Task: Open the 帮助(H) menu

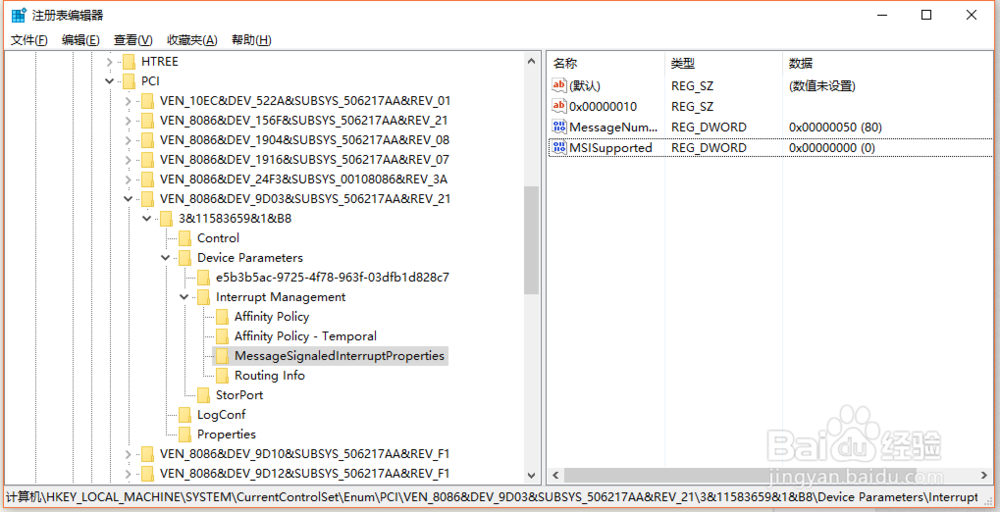Action: 251,40
